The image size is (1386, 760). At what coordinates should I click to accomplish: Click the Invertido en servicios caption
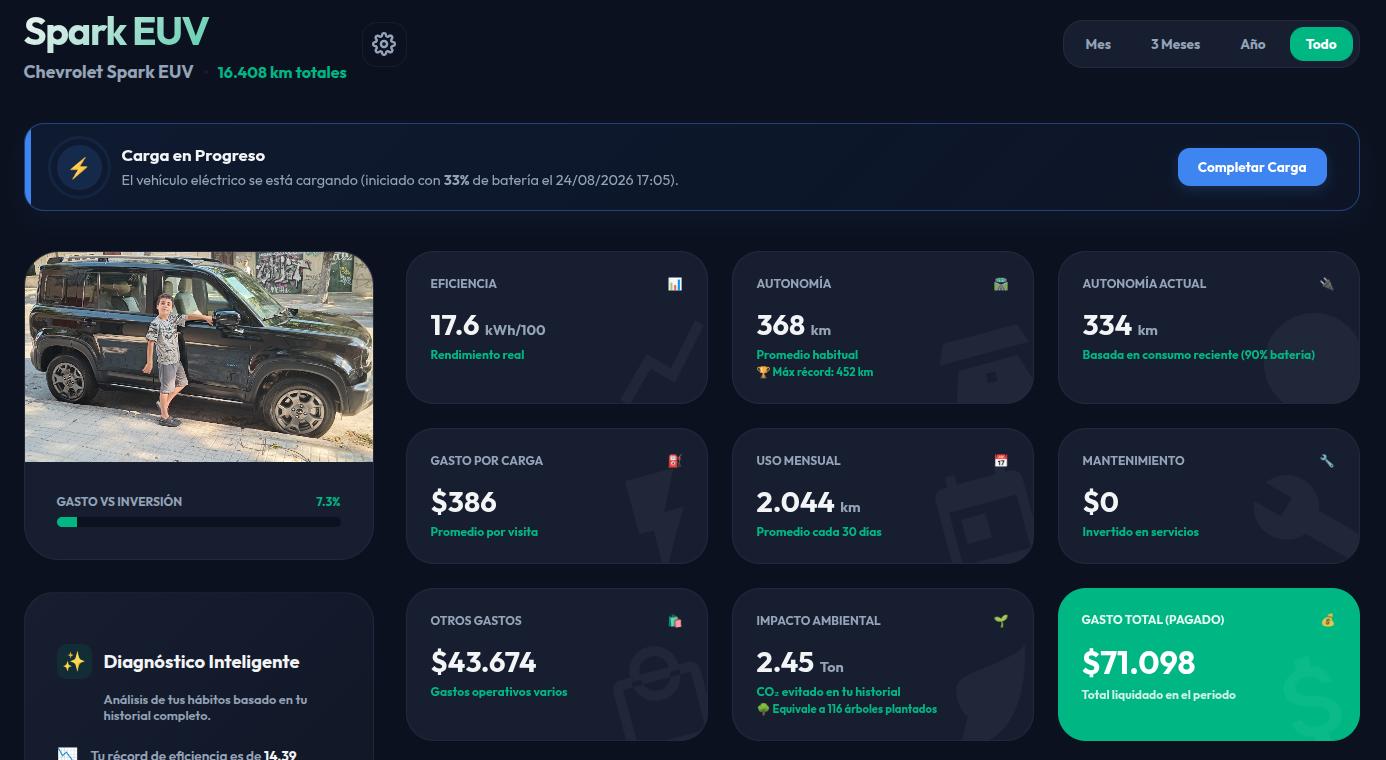(x=1141, y=532)
